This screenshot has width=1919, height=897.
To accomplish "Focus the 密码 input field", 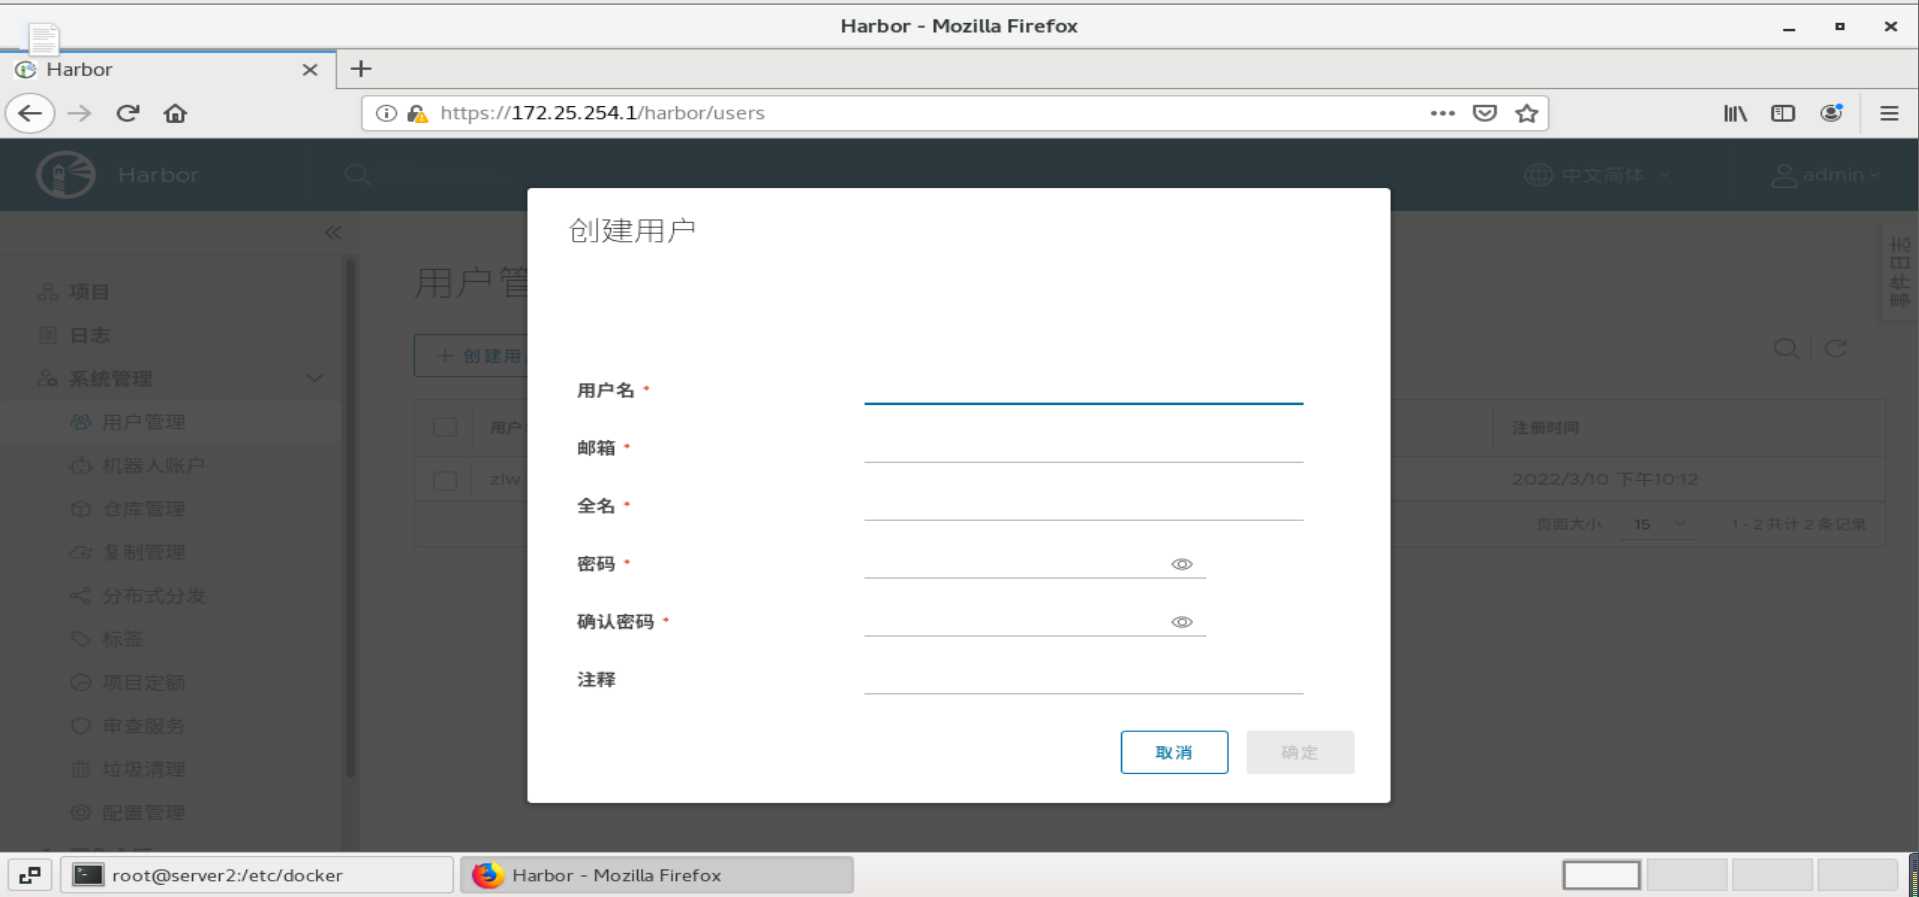I will (x=1015, y=563).
